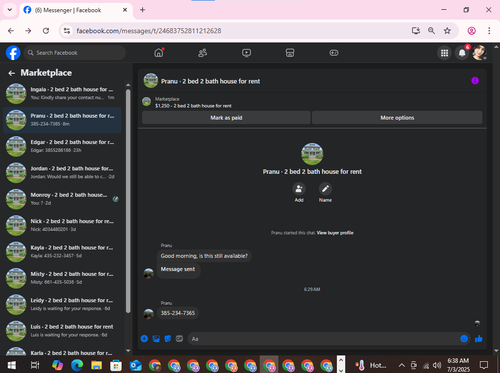Open the Windows notification center
The height and width of the screenshot is (373, 500).
pos(484,365)
